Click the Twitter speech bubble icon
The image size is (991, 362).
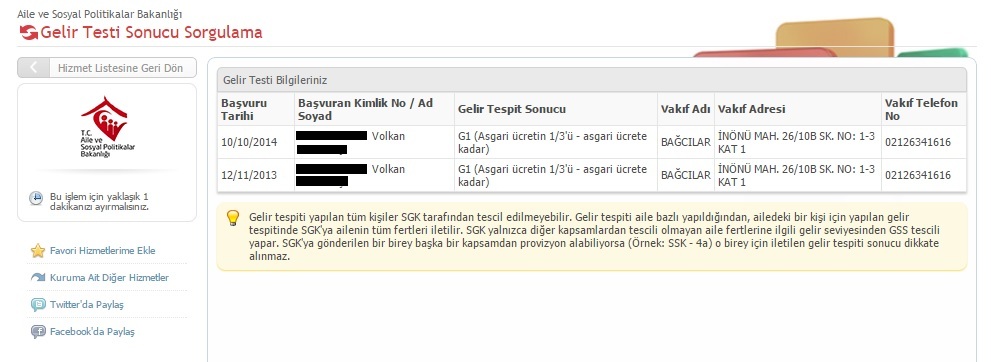click(x=38, y=305)
